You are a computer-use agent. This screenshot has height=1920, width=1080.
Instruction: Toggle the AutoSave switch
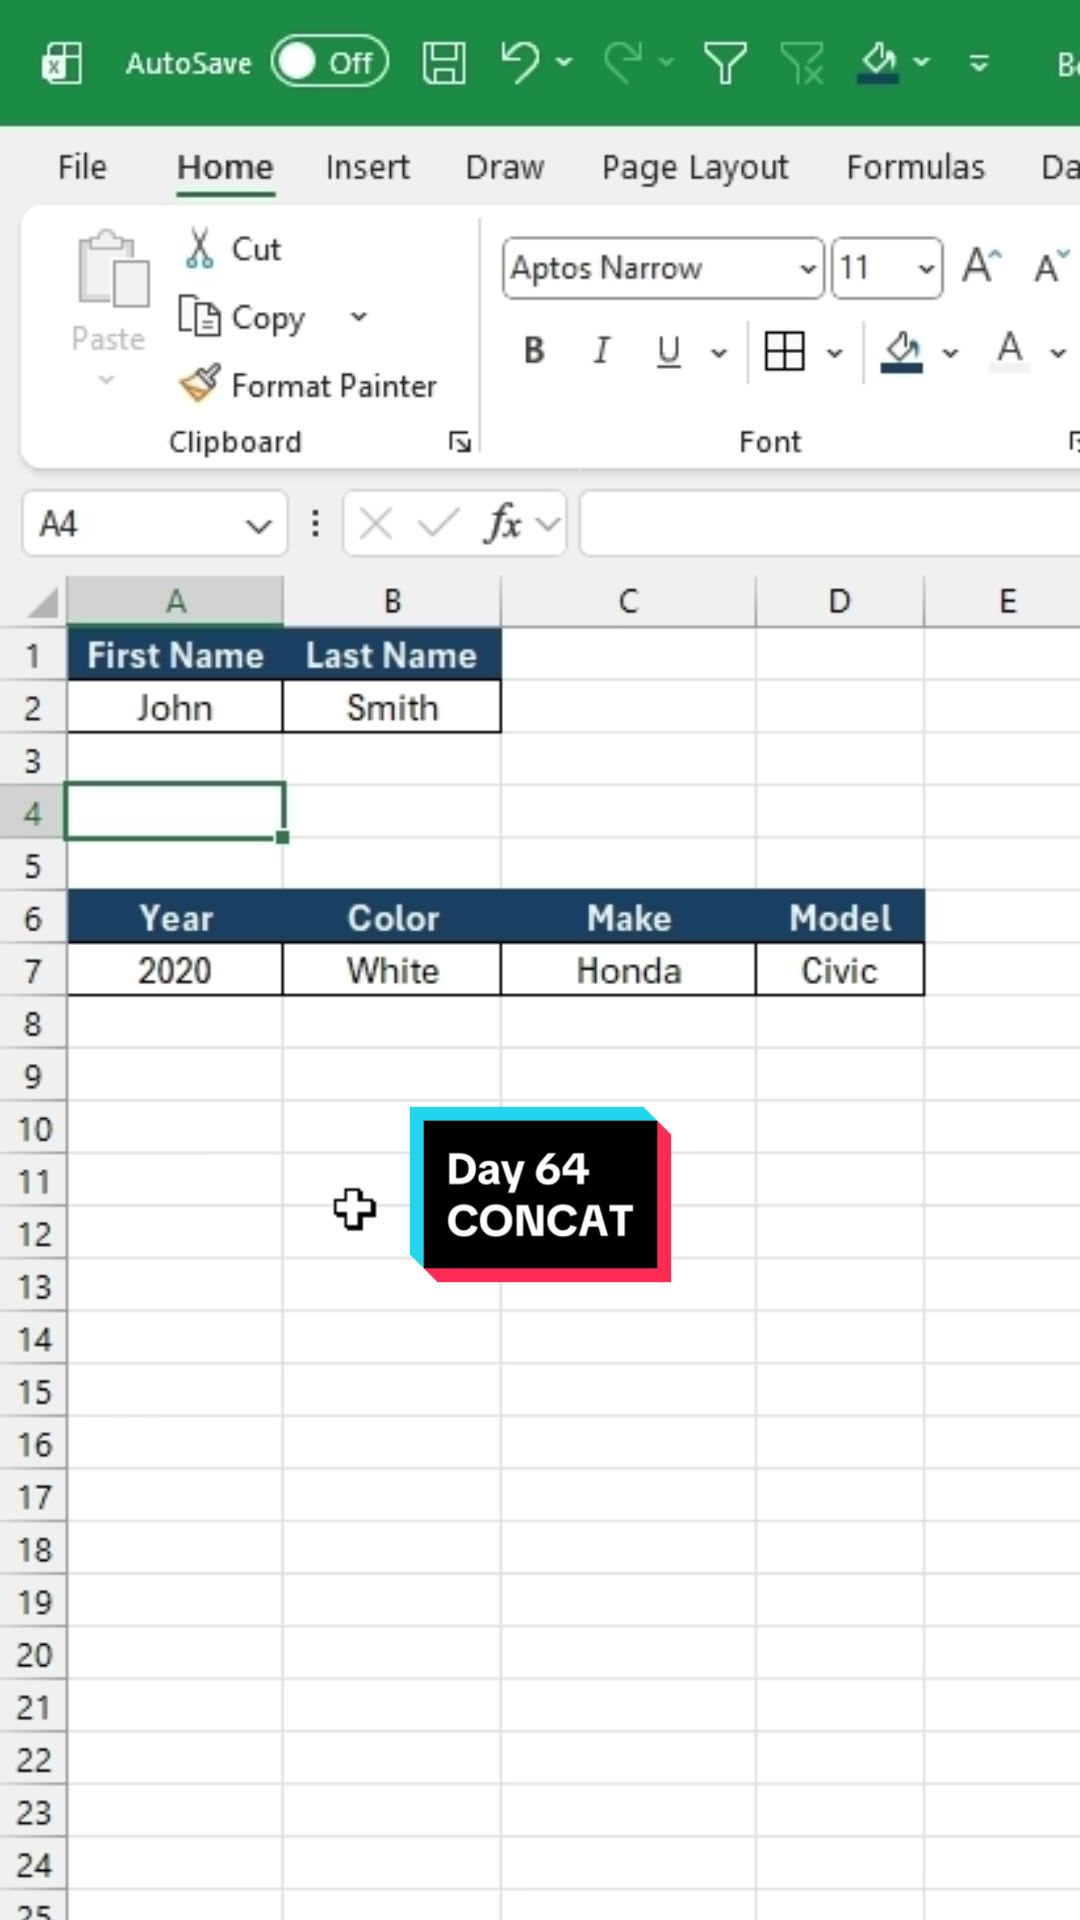pos(329,62)
